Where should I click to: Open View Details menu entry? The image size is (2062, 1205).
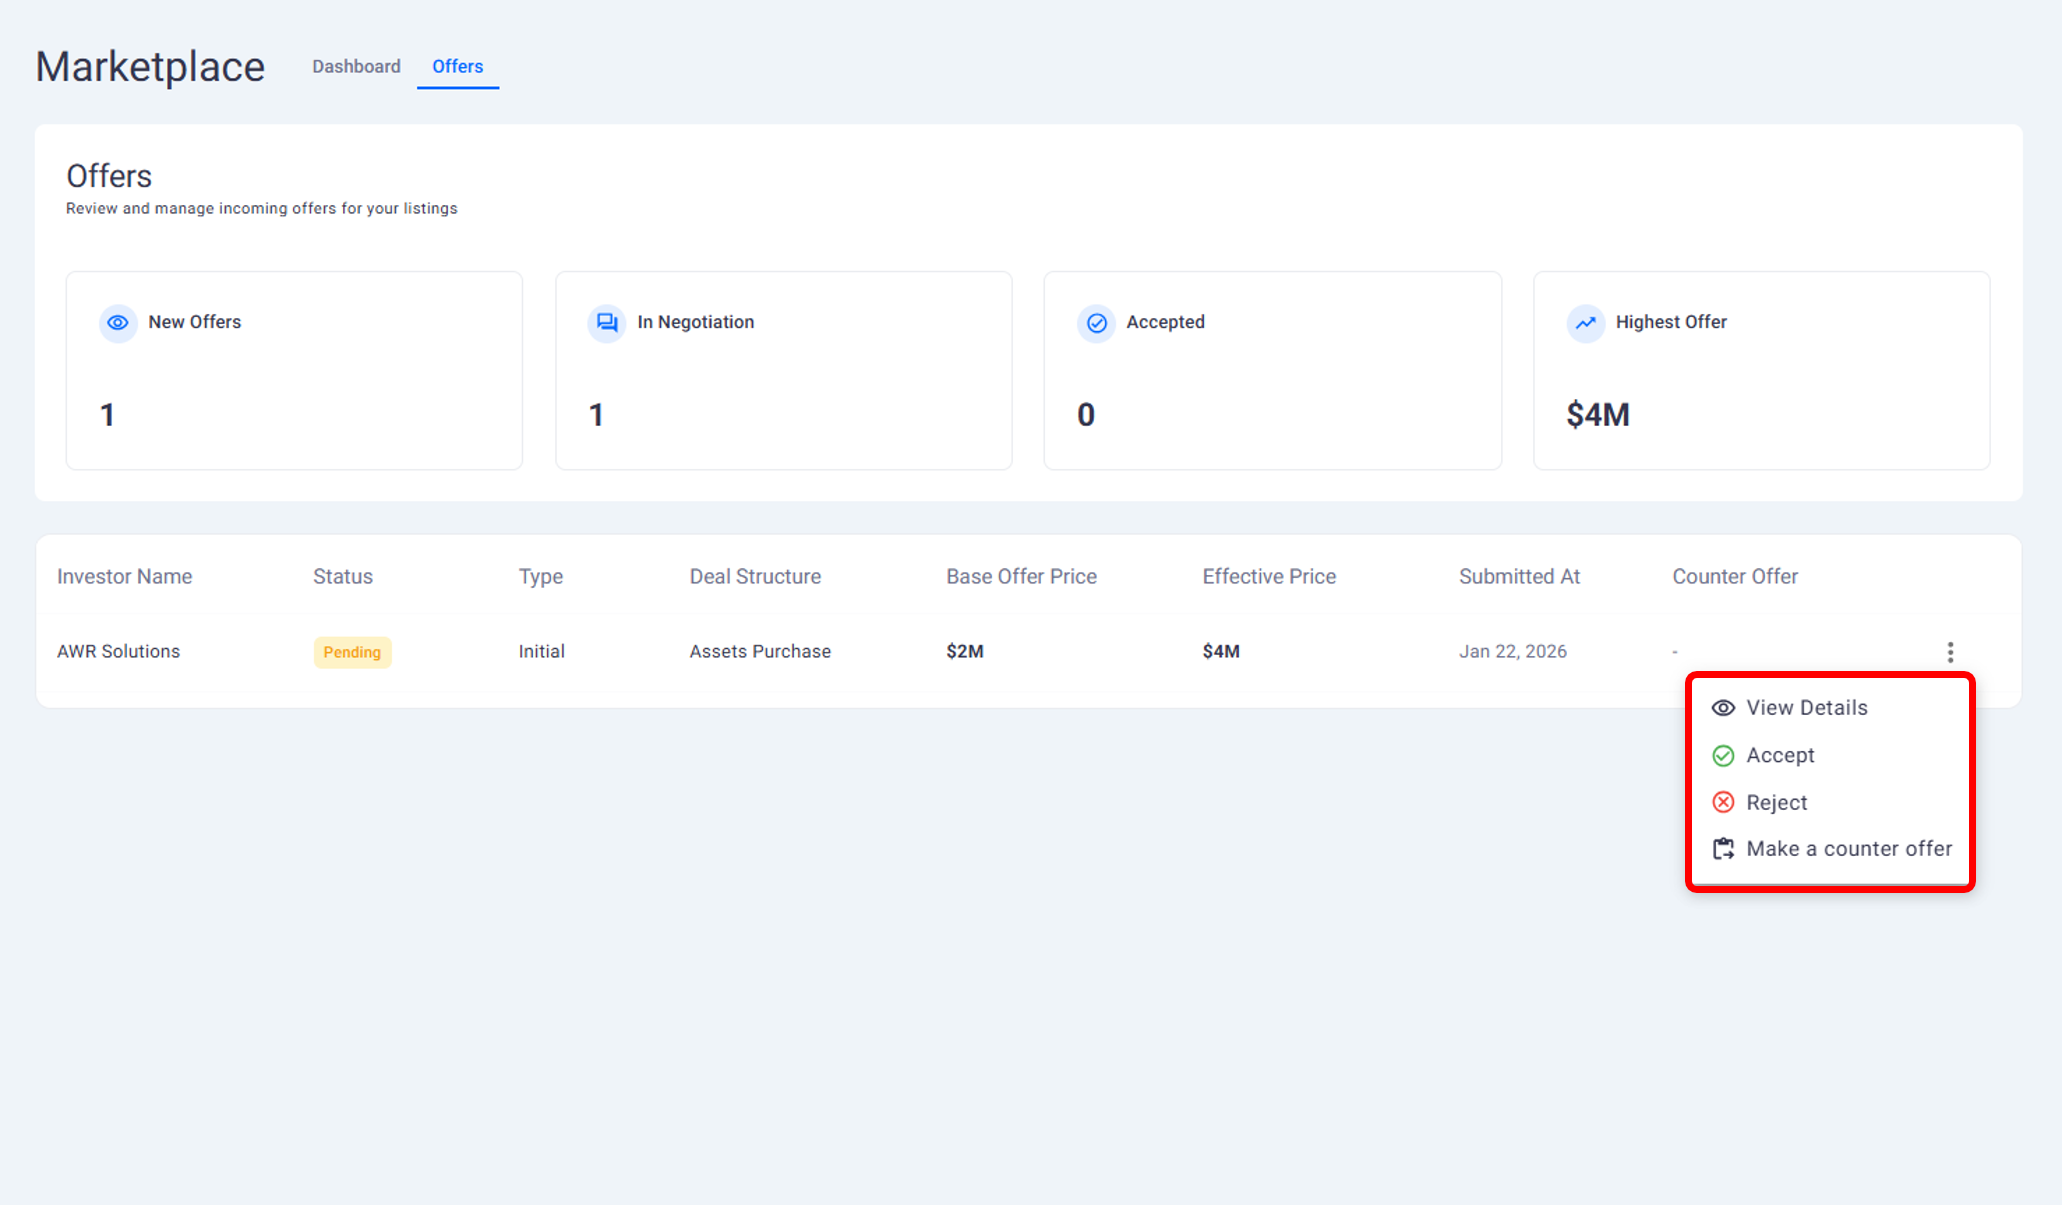(1806, 708)
